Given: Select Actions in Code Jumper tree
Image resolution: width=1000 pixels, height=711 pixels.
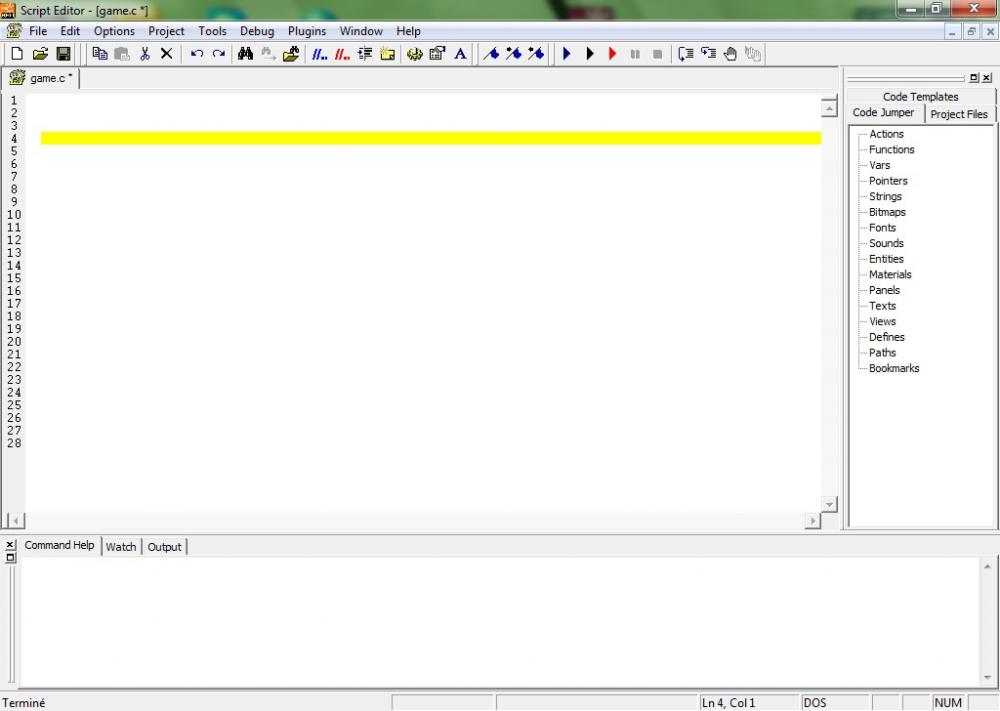Looking at the screenshot, I should tap(886, 134).
